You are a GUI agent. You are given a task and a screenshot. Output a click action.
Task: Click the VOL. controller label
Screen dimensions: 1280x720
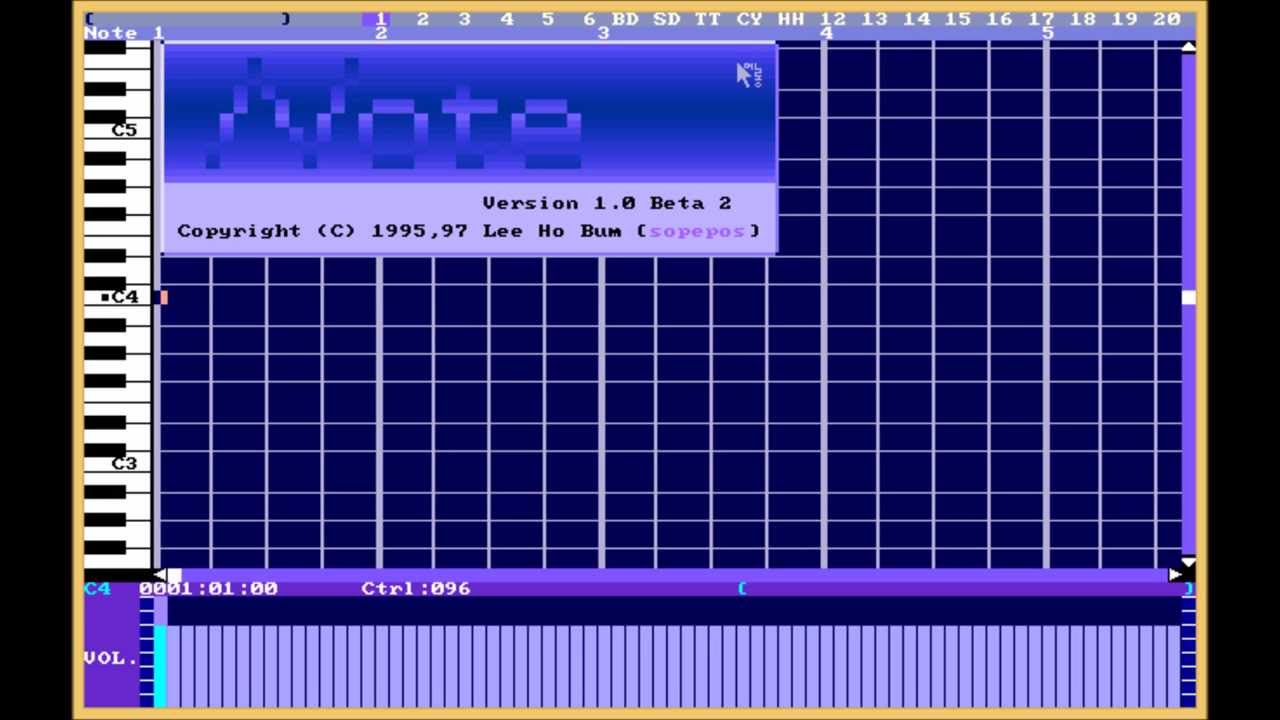coord(110,658)
